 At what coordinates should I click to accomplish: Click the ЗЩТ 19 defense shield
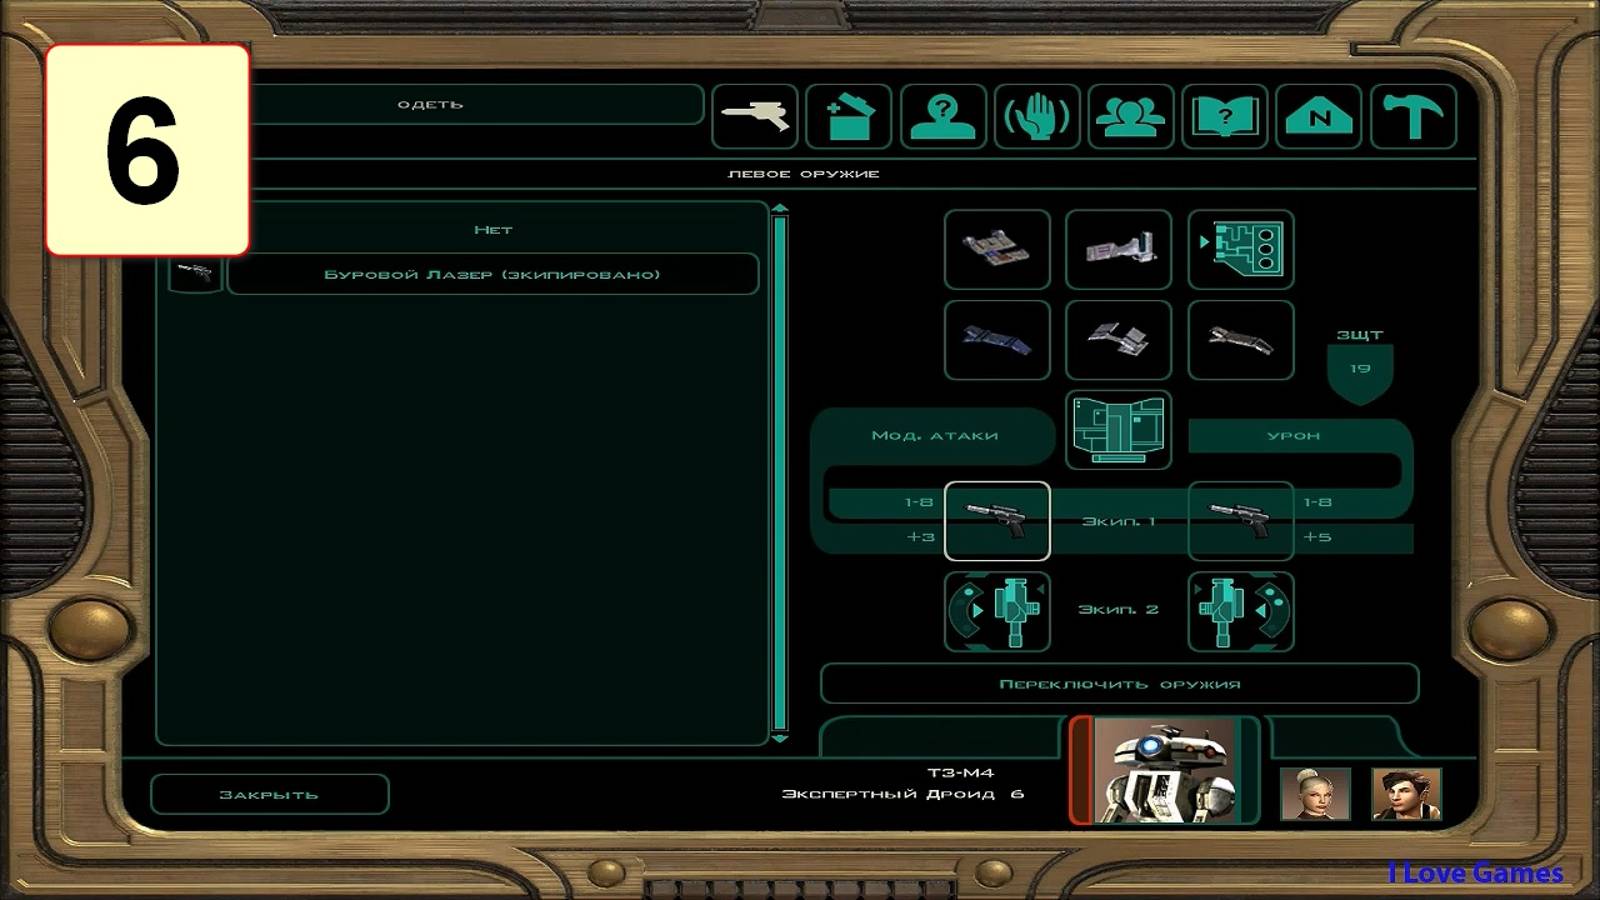[x=1360, y=373]
